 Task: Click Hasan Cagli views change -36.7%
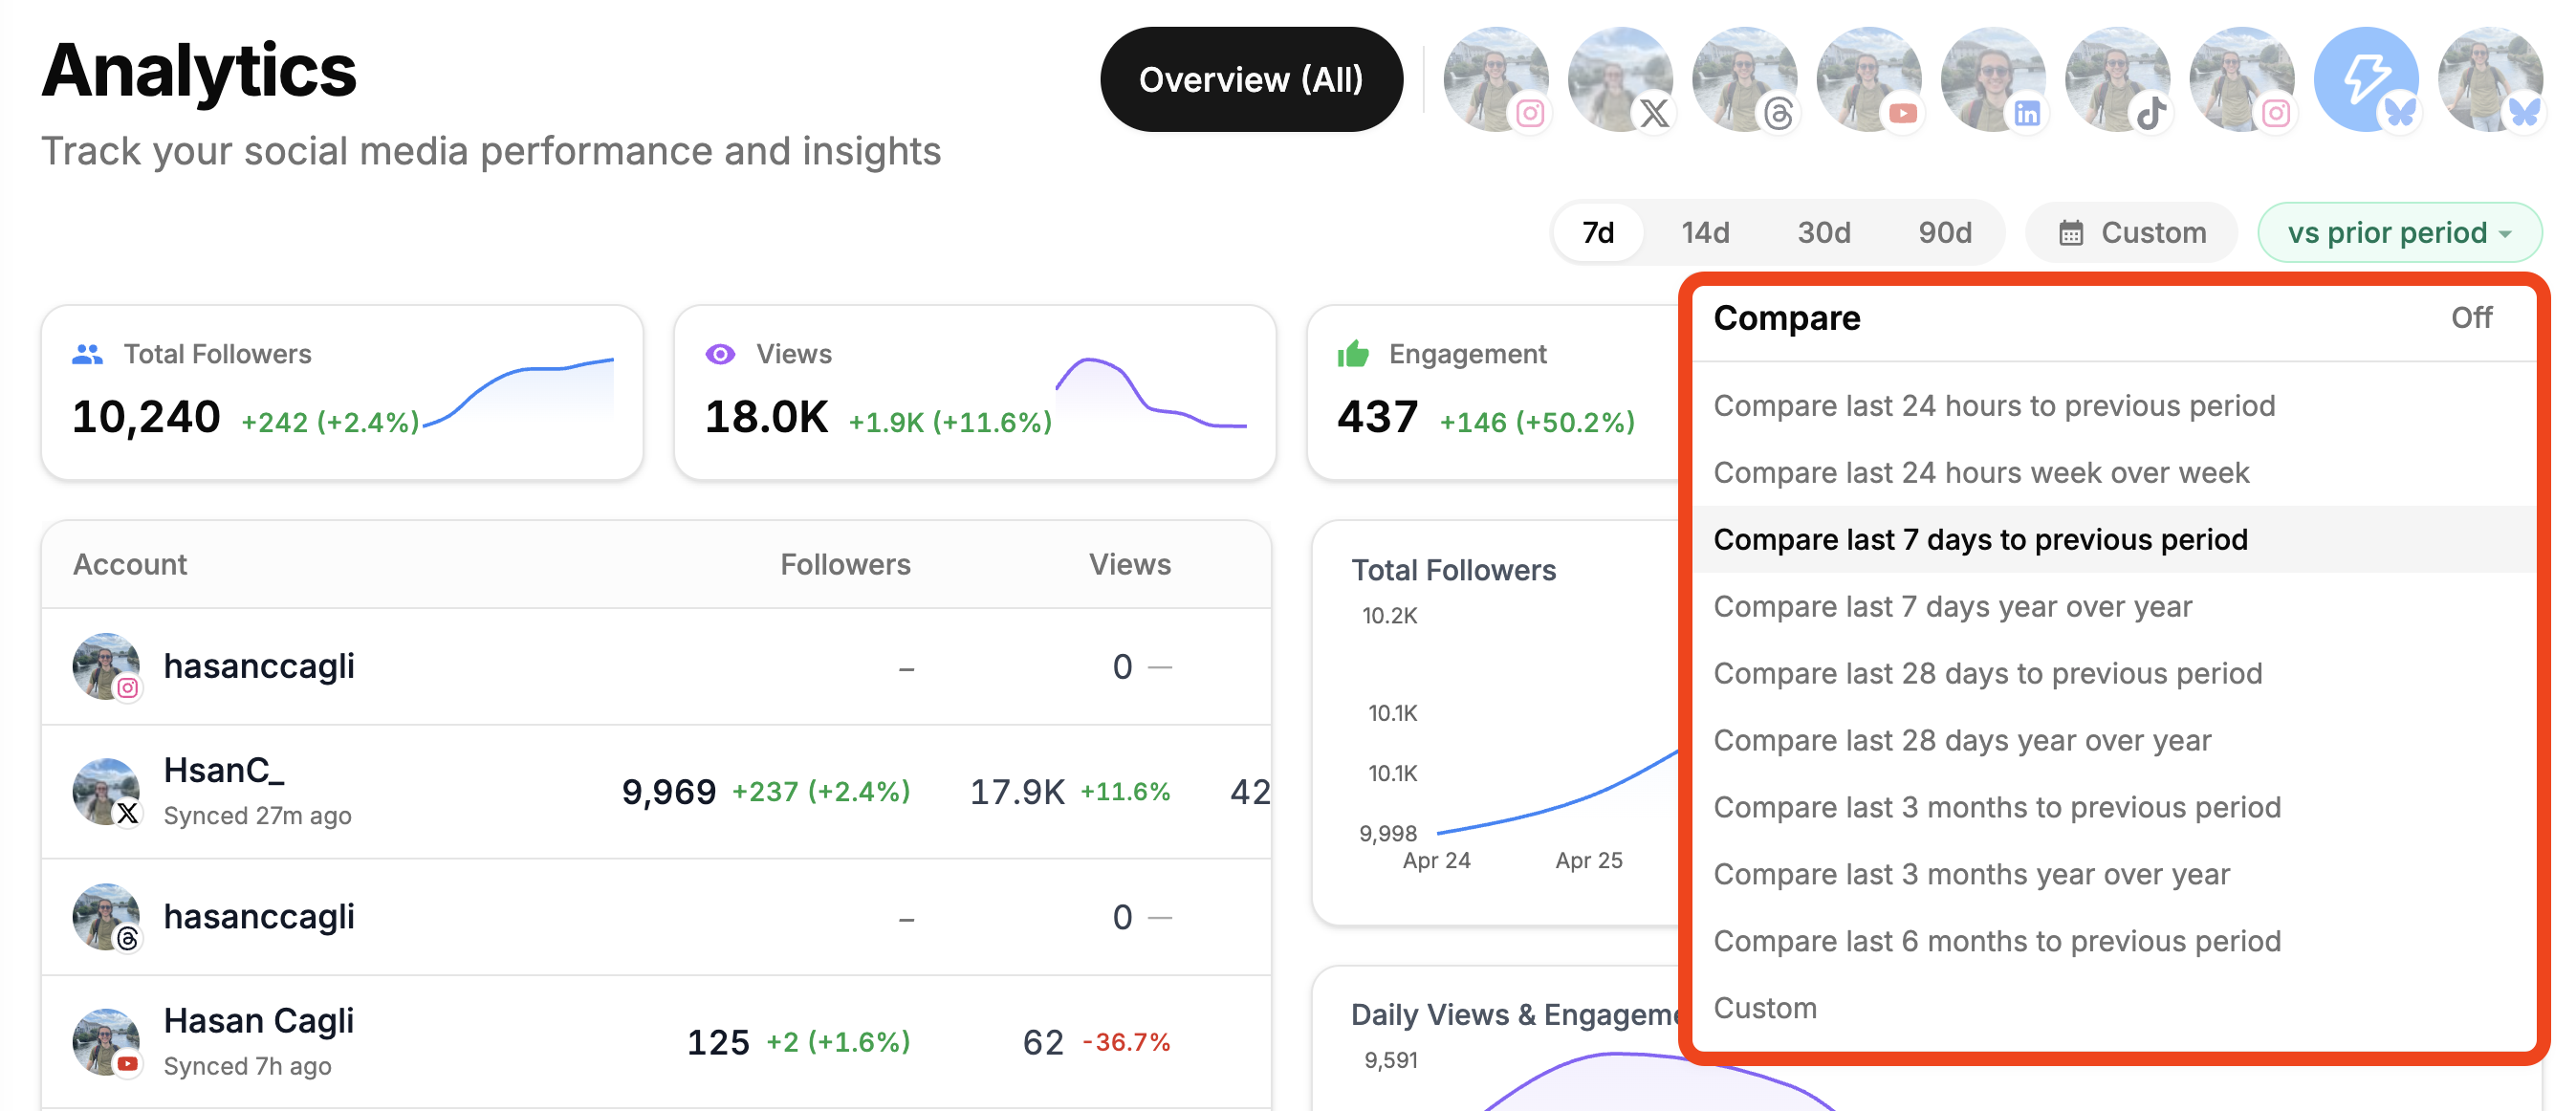pos(1127,1043)
